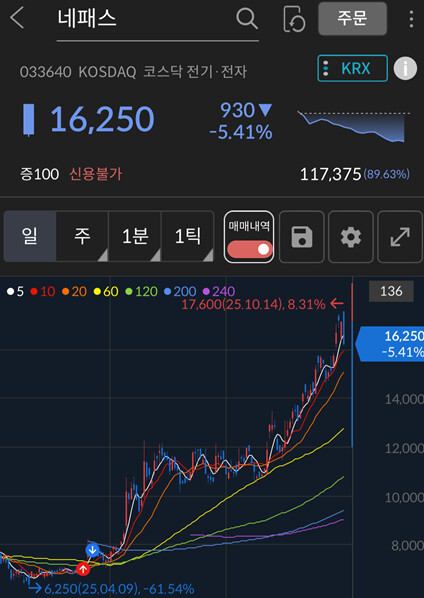Tap the 증100 margin label
This screenshot has height=598, width=424.
(x=40, y=174)
